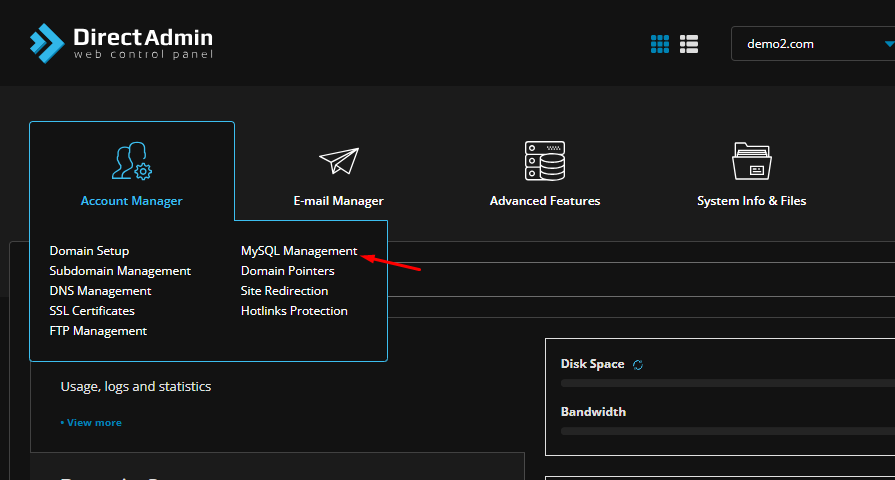This screenshot has height=480, width=895.
Task: Open the E-mail Manager menu label
Action: [x=338, y=201]
